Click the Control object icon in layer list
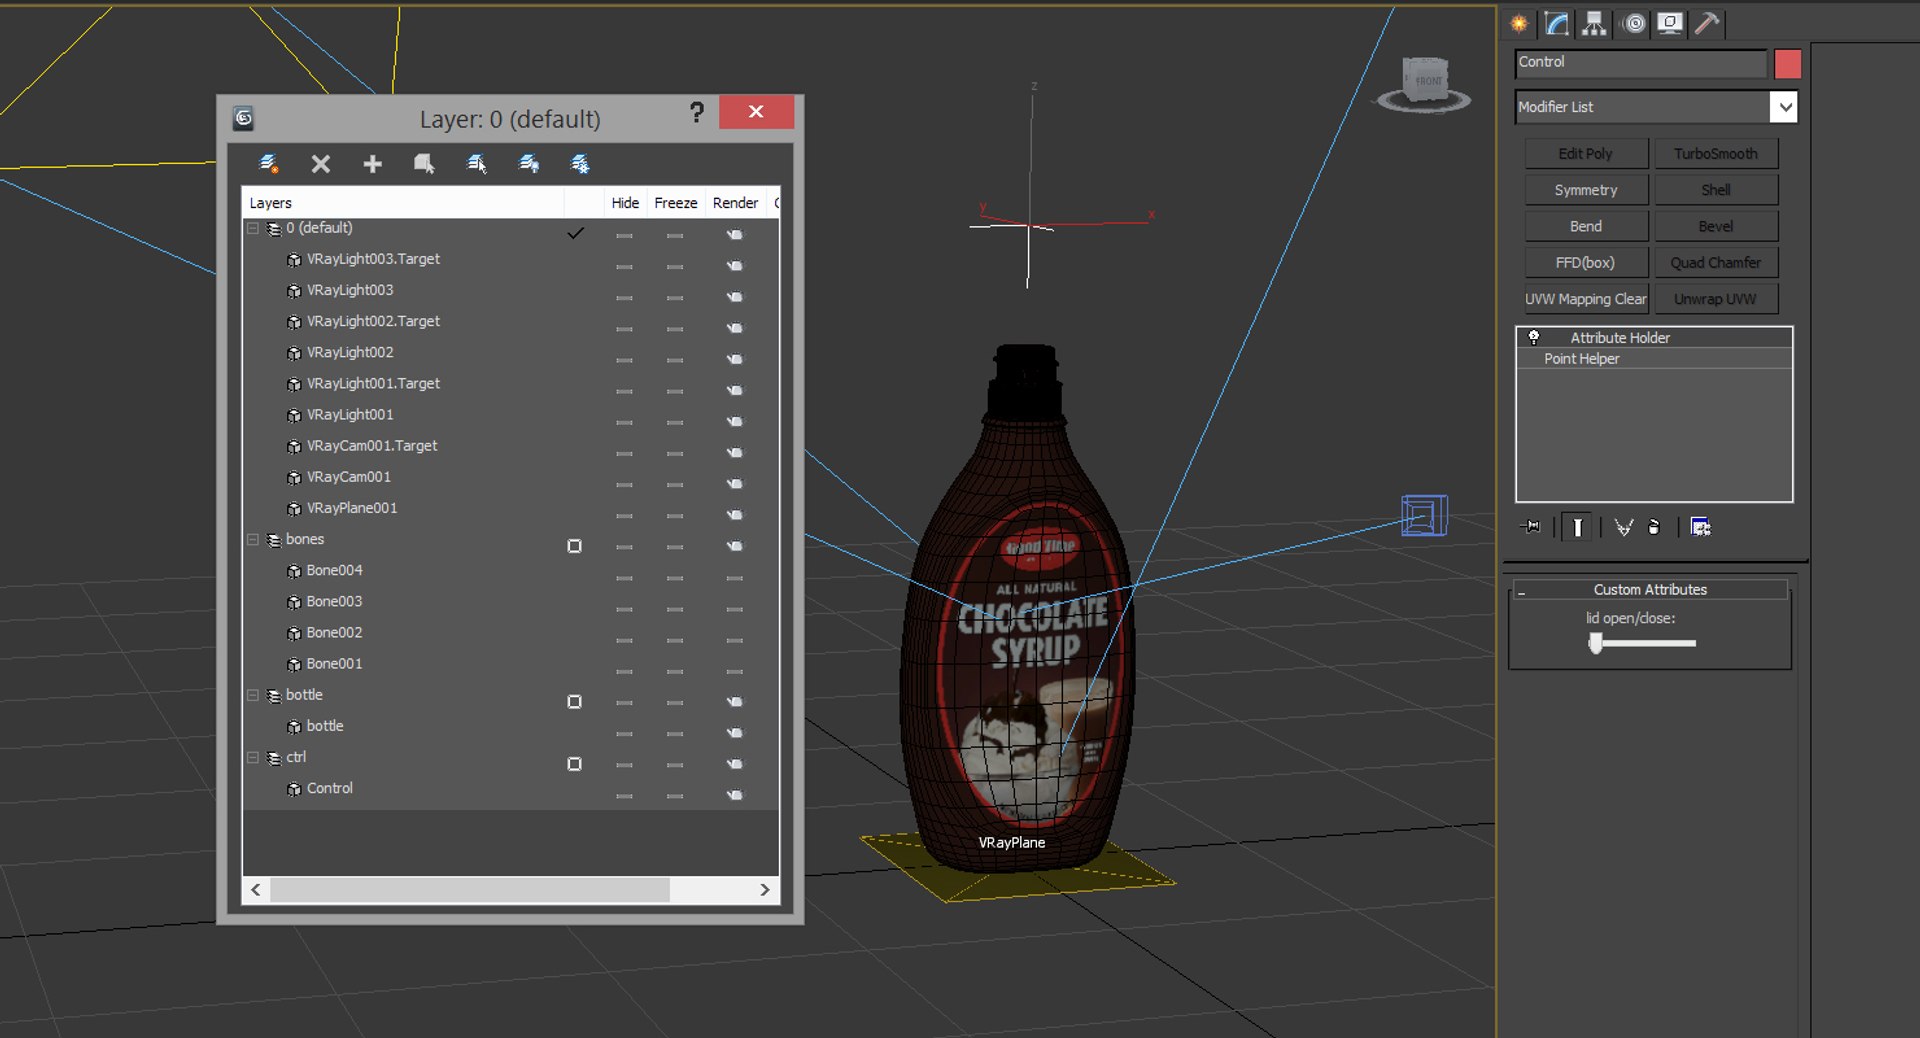Image resolution: width=1920 pixels, height=1038 pixels. 294,789
